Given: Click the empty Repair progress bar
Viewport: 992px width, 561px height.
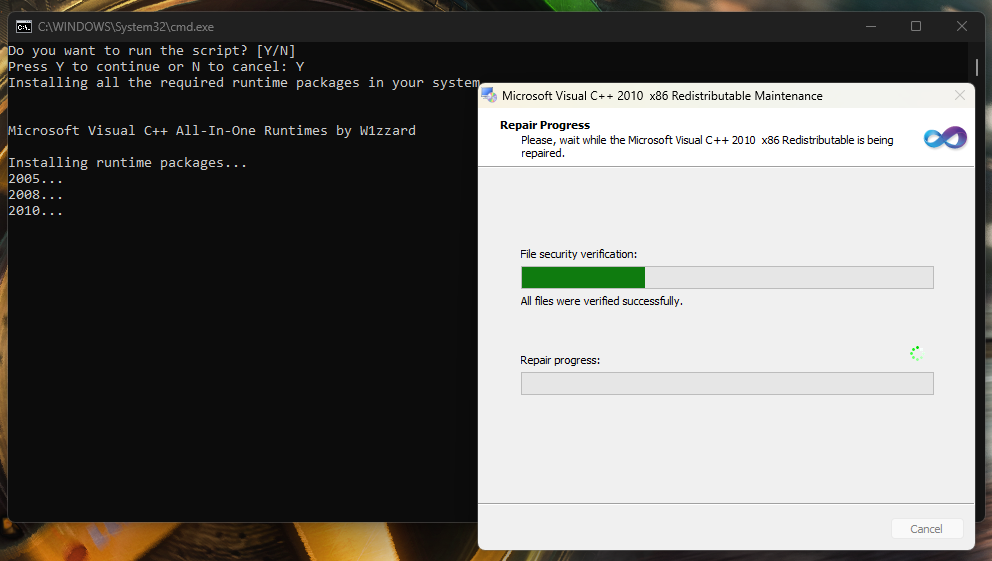Looking at the screenshot, I should pos(727,384).
